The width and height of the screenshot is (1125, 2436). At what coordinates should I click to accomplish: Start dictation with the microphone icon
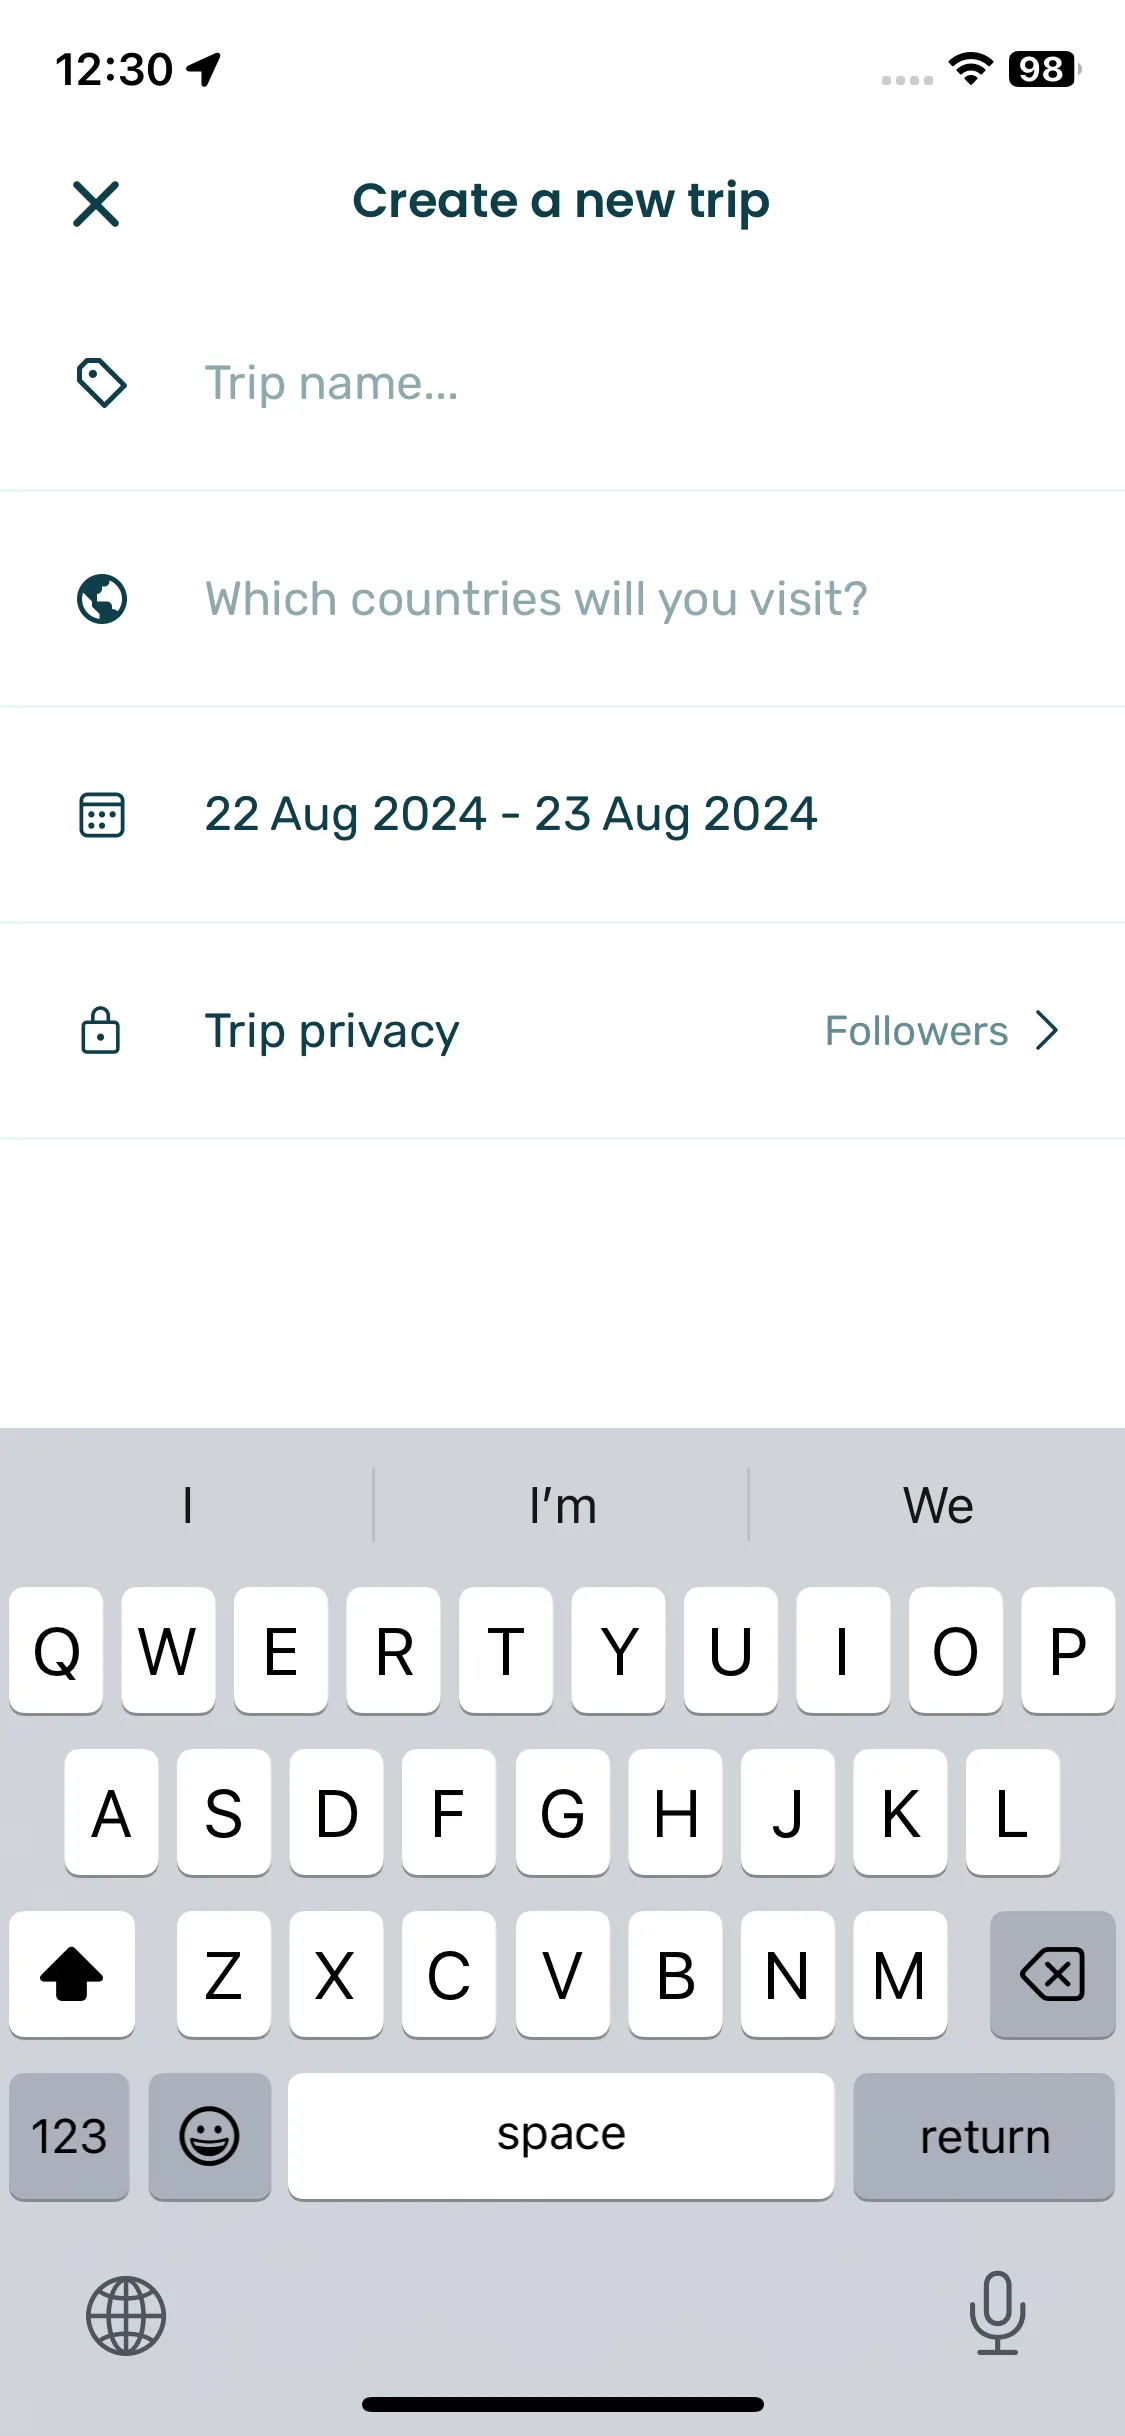(997, 2312)
